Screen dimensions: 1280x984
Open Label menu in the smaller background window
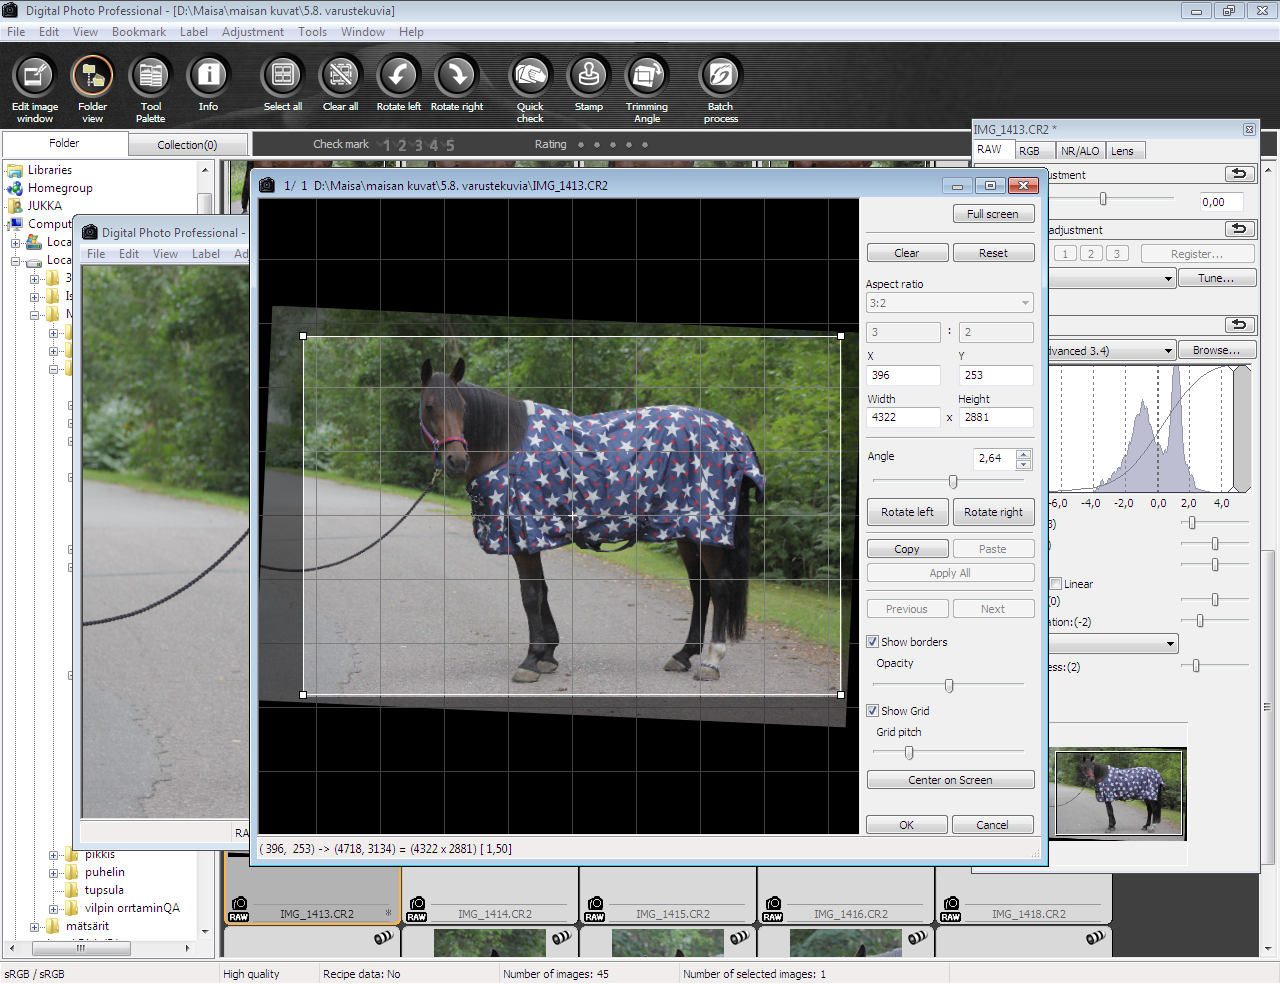click(x=206, y=254)
